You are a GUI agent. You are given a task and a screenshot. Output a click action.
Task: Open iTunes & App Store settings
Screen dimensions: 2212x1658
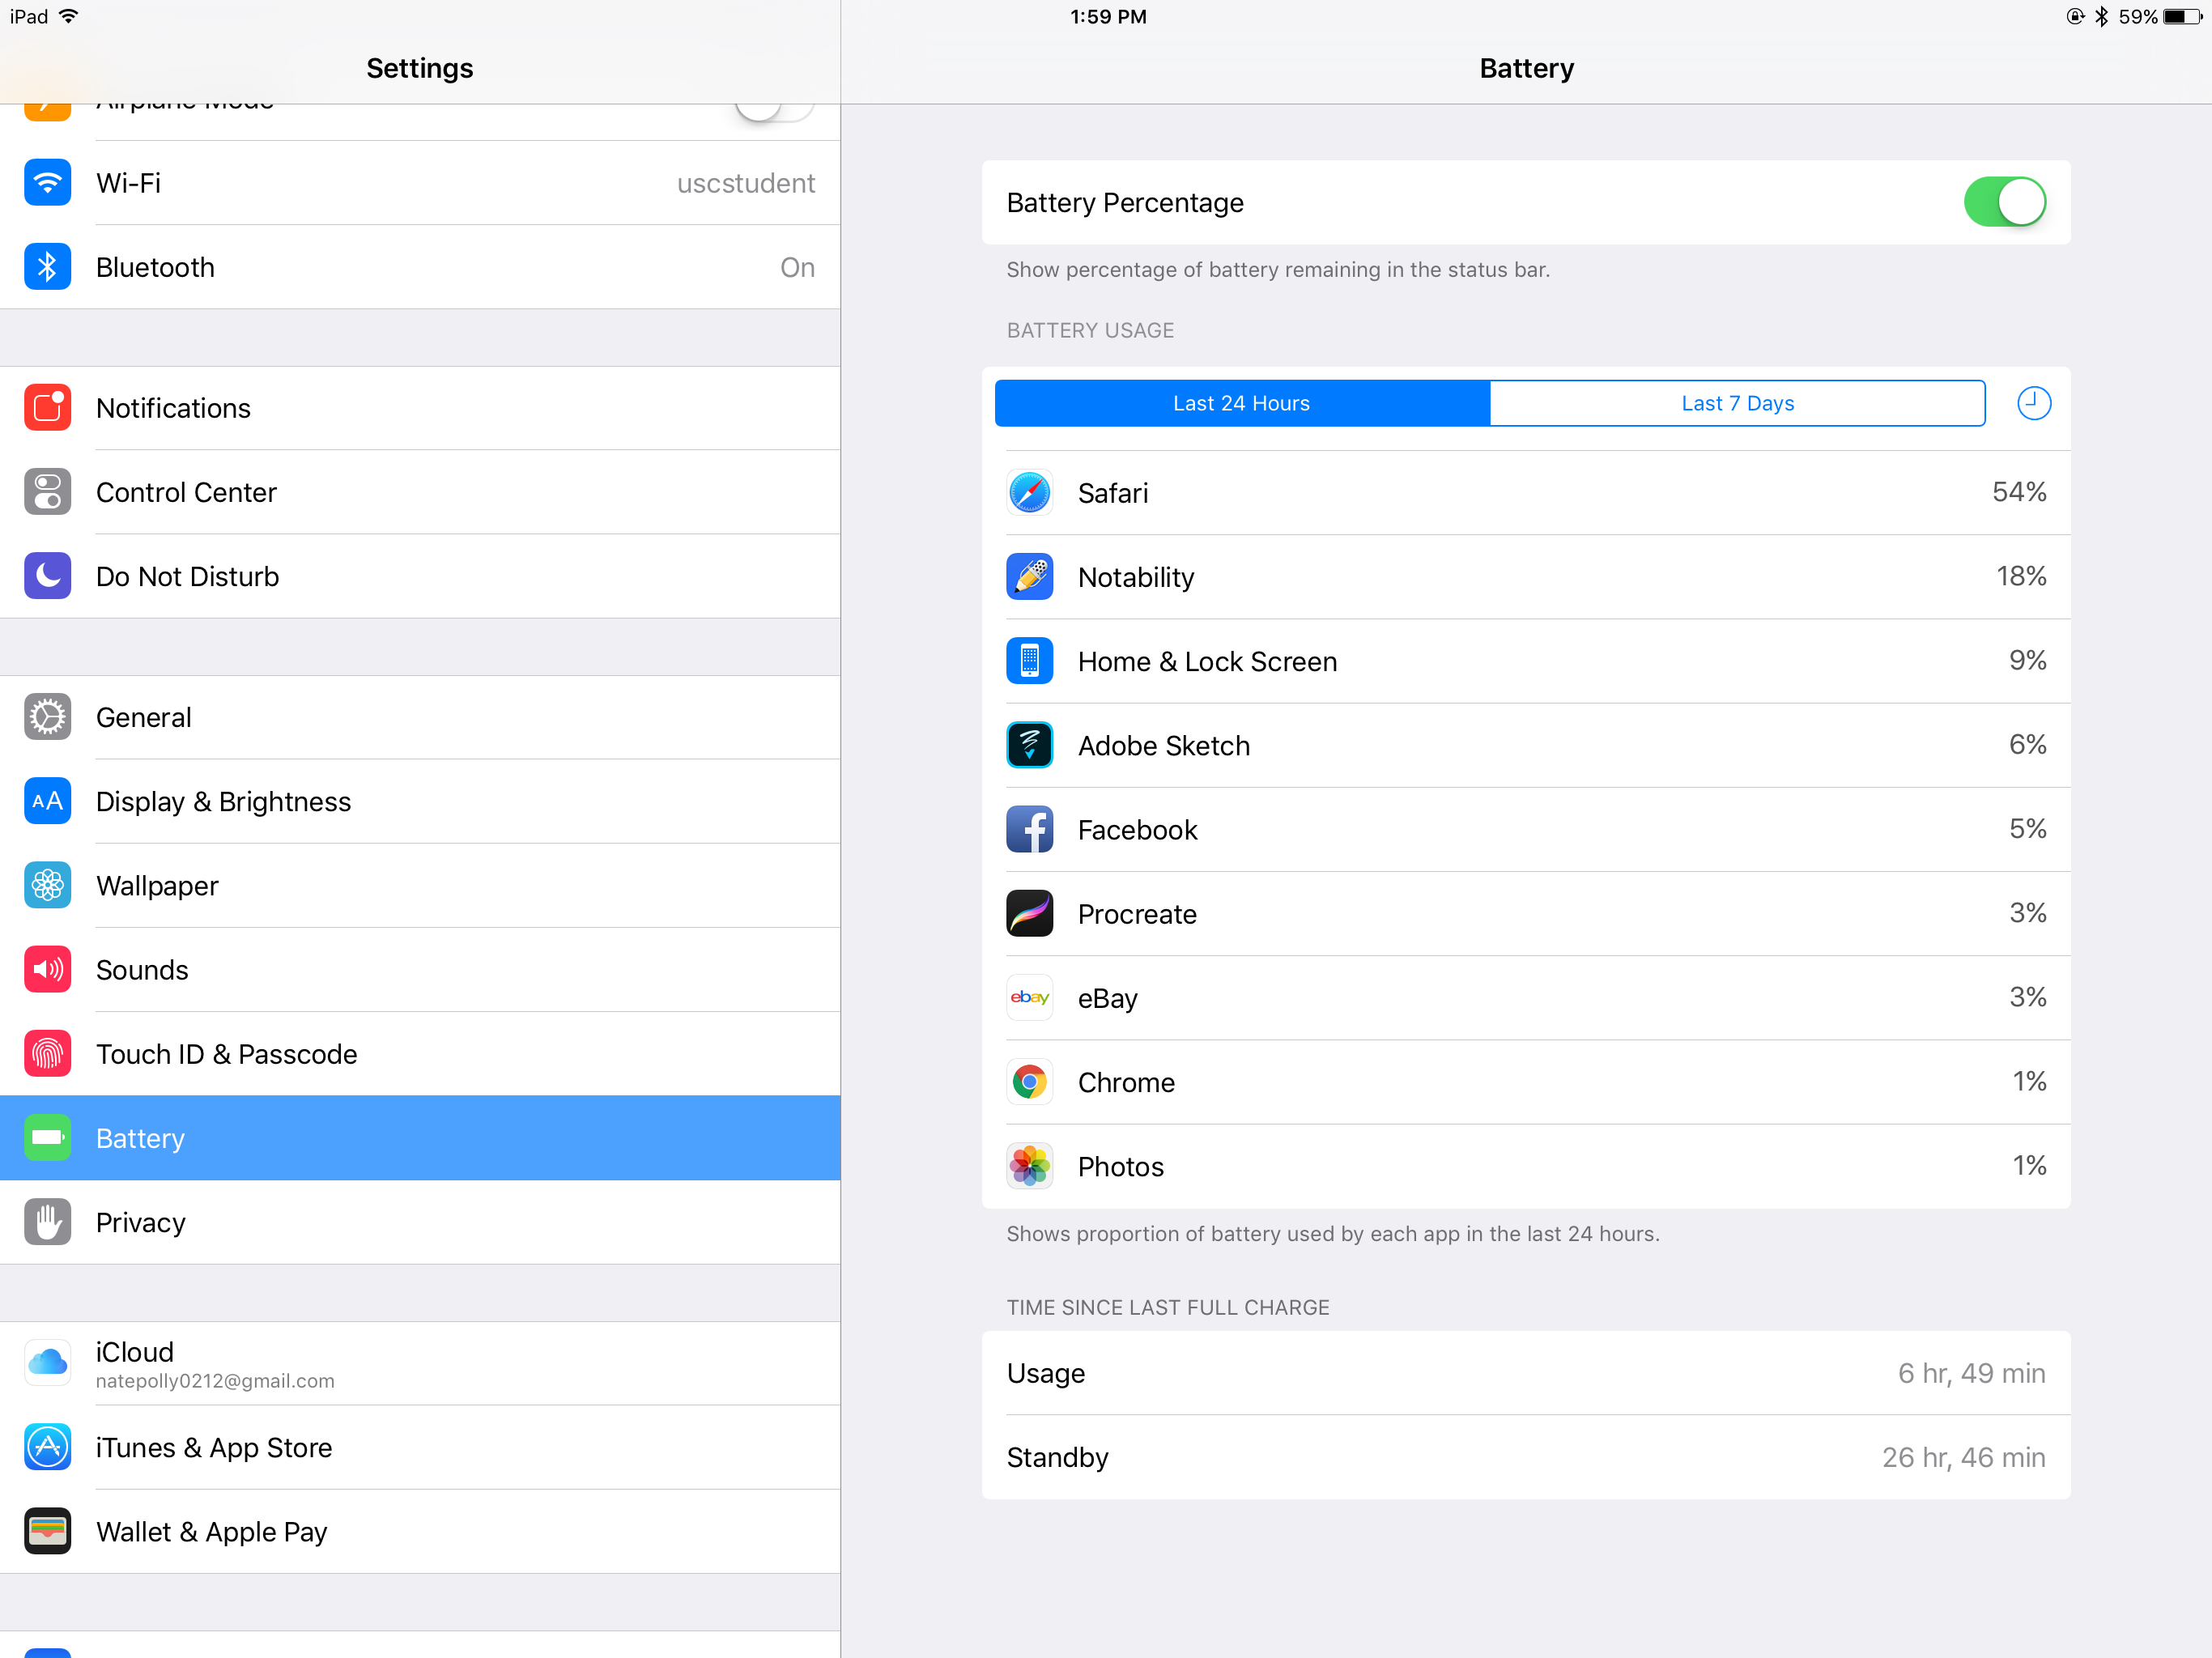[x=420, y=1447]
